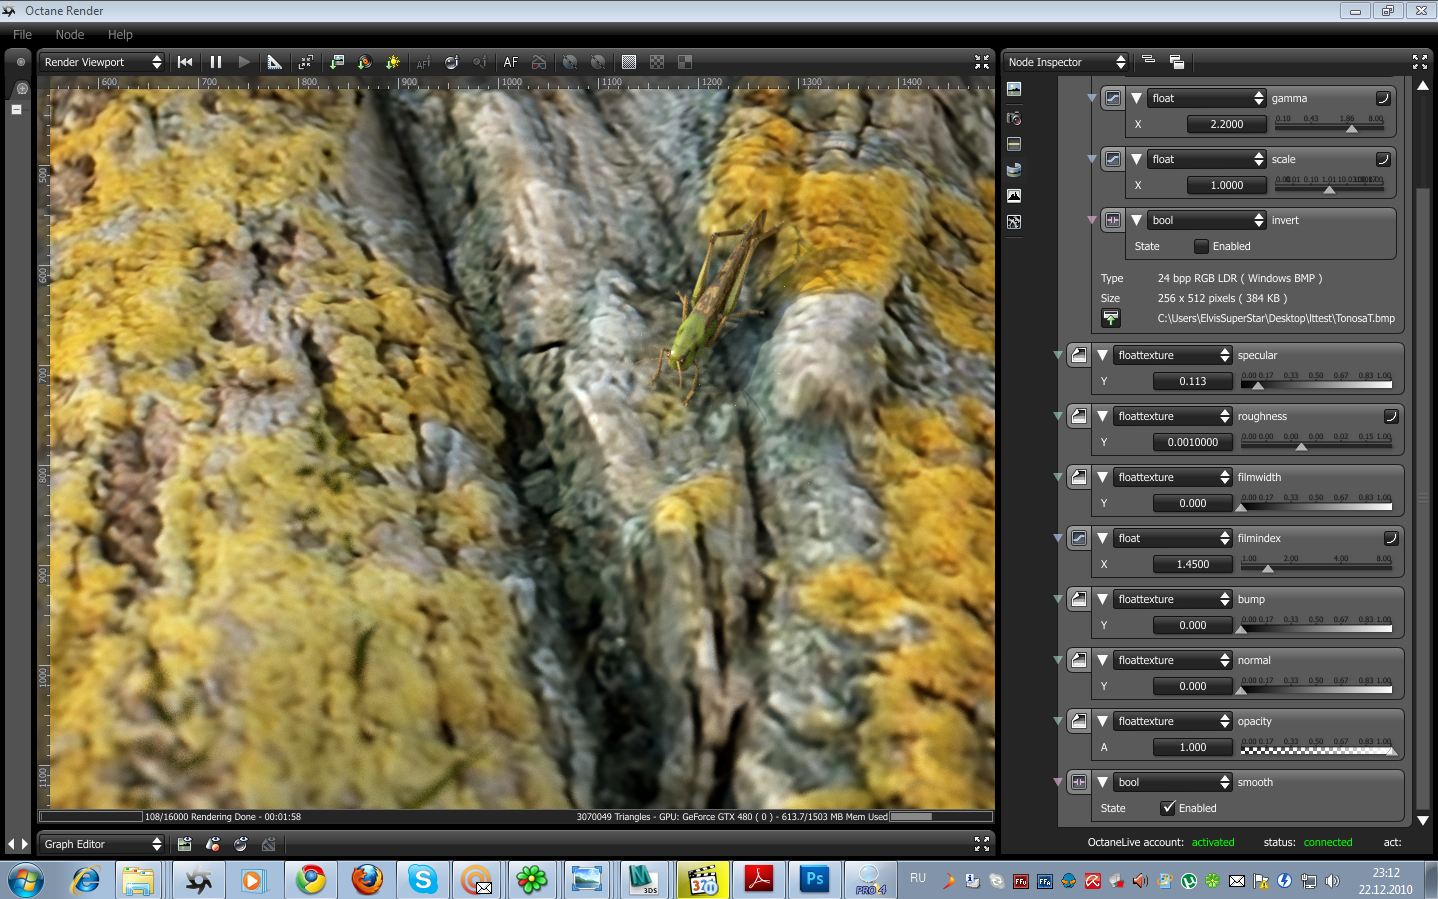Viewport: 1438px width, 899px height.
Task: Toggle the 3D stereo glasses icon
Action: (x=539, y=62)
